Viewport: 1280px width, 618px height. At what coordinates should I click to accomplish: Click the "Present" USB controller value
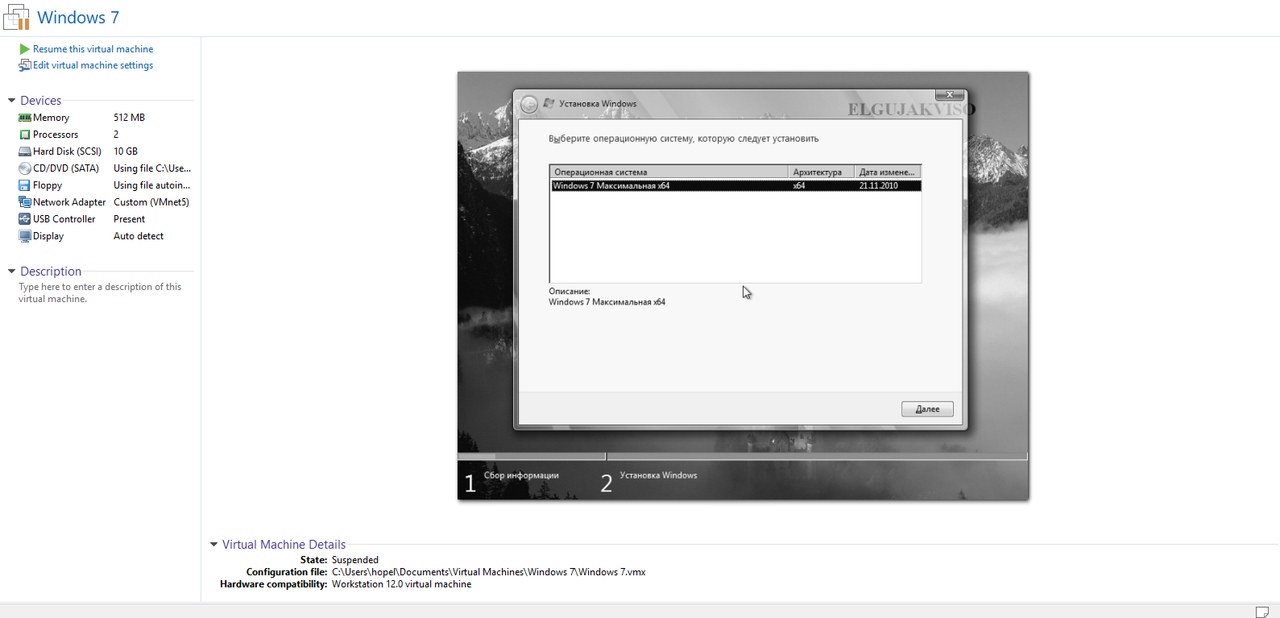pos(130,219)
